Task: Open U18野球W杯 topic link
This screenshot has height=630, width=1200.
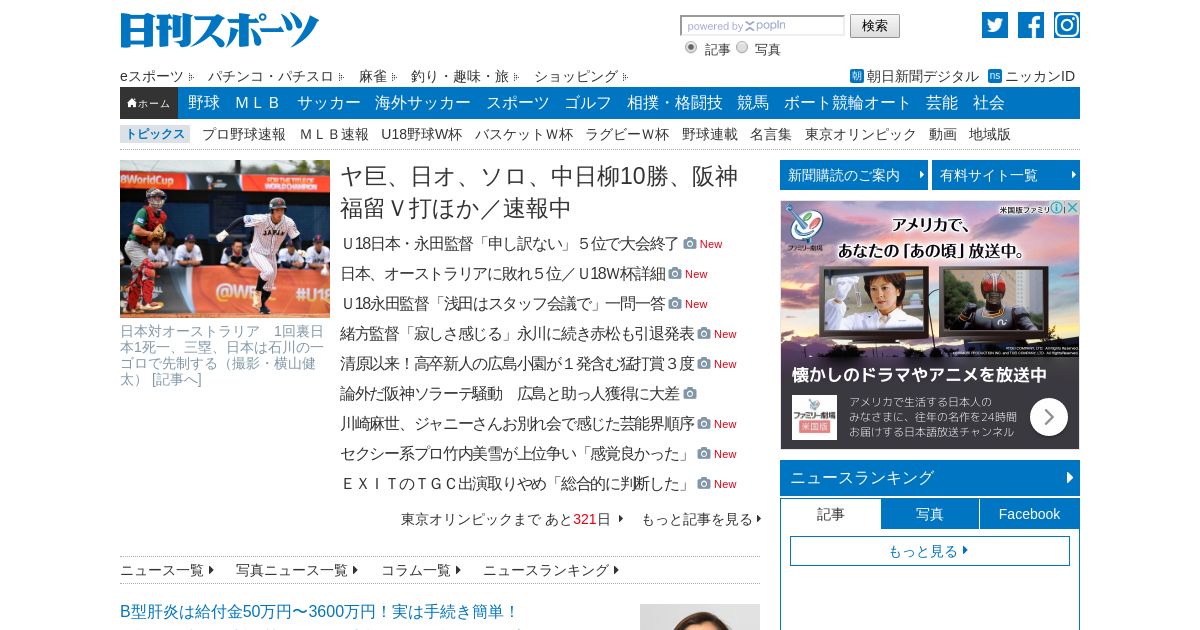Action: [421, 134]
